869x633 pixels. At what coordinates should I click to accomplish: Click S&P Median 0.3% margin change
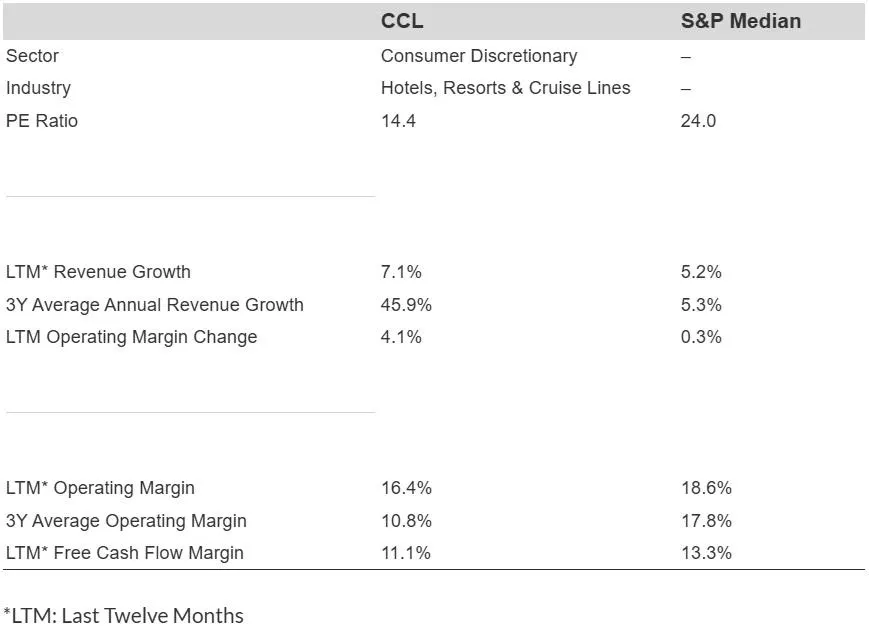701,337
